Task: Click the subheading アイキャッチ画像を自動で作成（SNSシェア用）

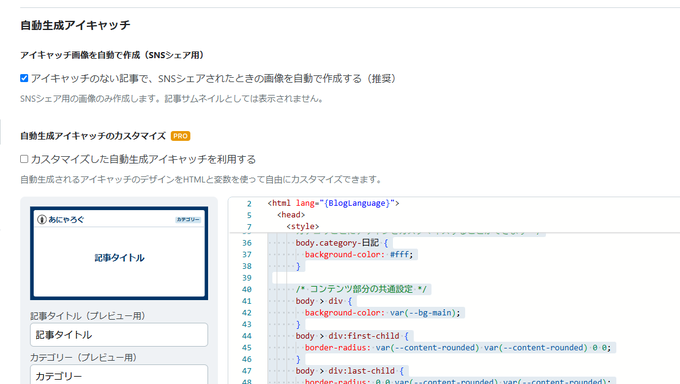Action: click(112, 55)
